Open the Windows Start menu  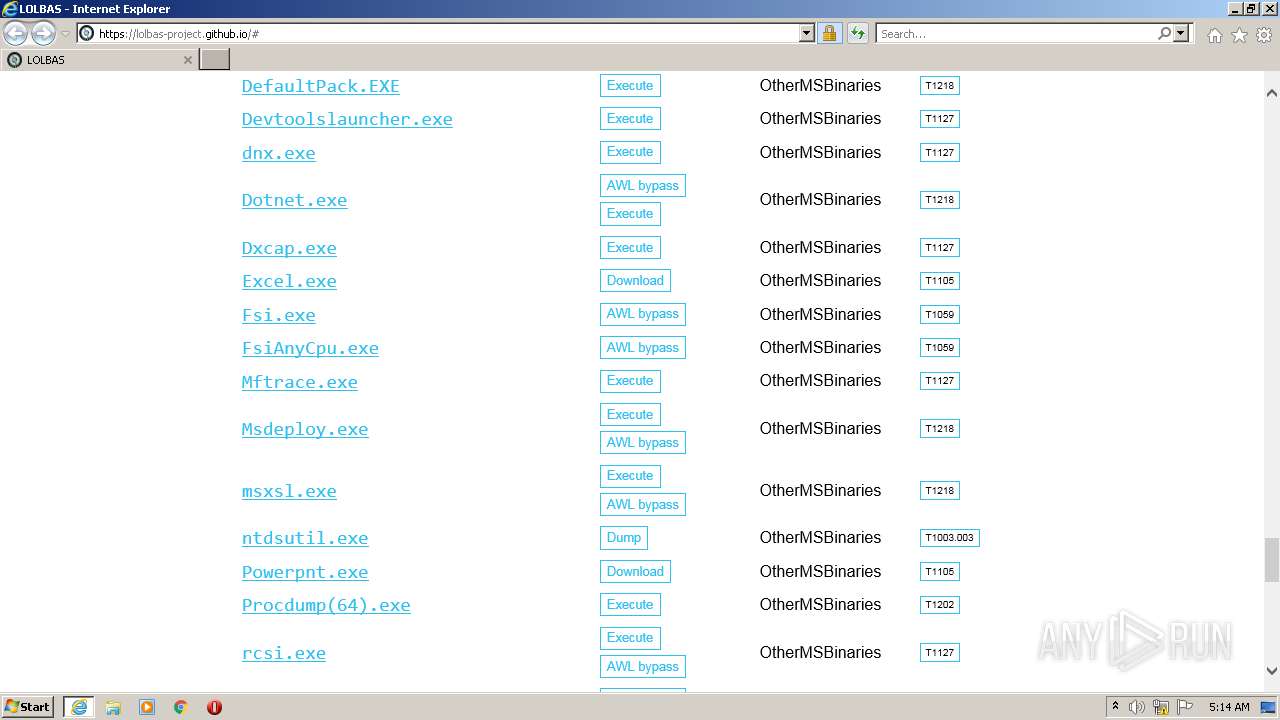pos(28,706)
